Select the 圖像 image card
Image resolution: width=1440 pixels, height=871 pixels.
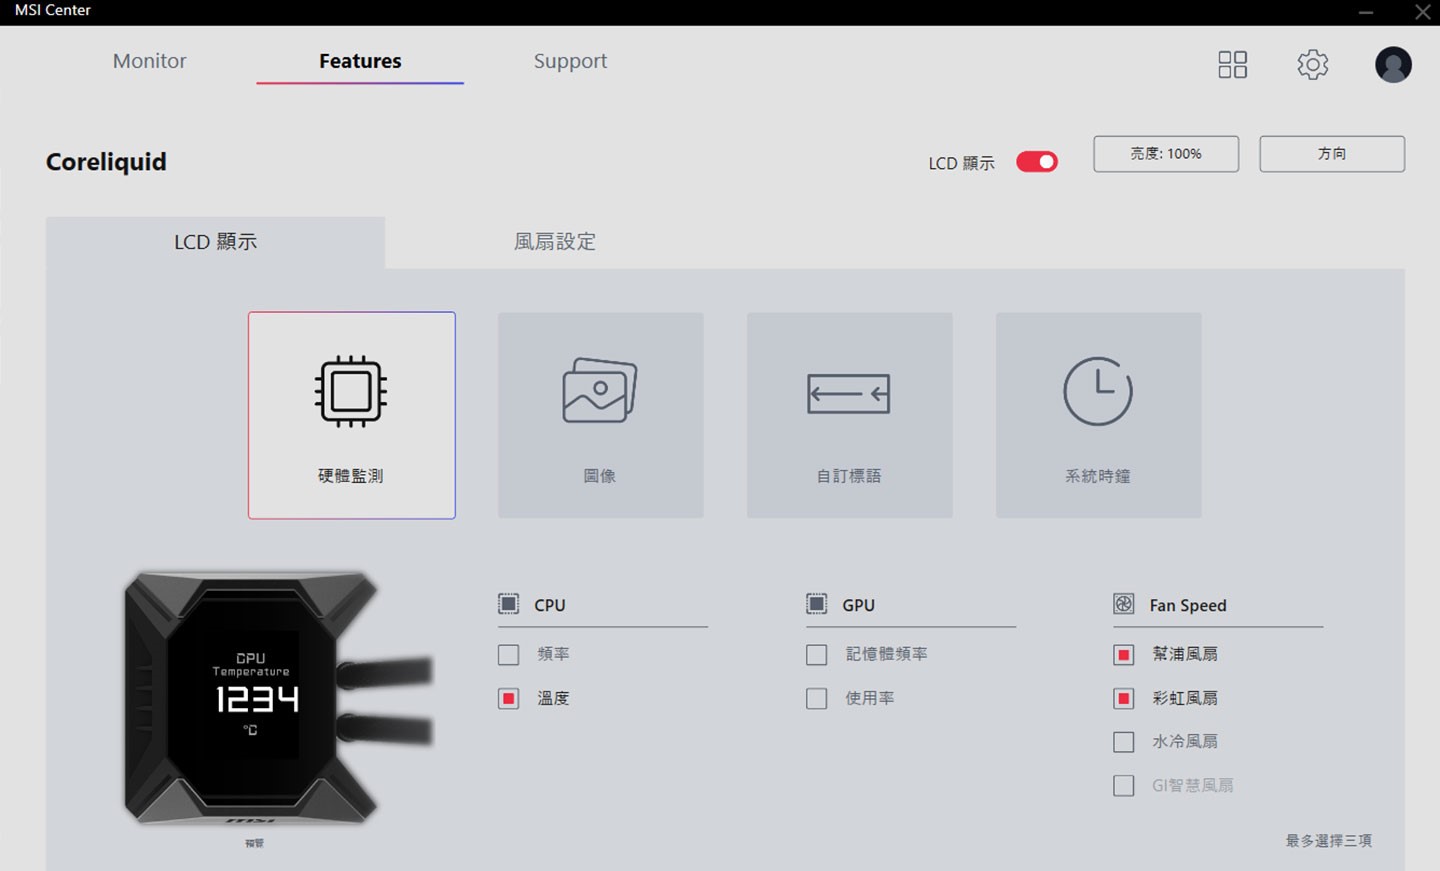[600, 415]
